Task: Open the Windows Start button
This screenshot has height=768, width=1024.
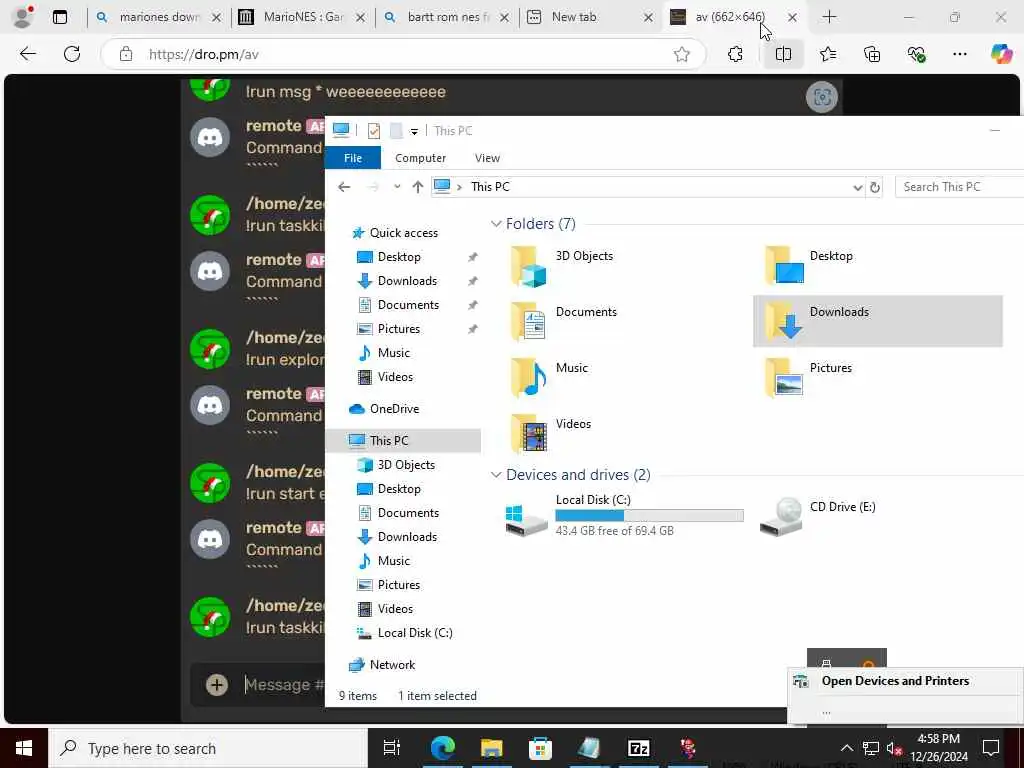Action: pyautogui.click(x=24, y=748)
